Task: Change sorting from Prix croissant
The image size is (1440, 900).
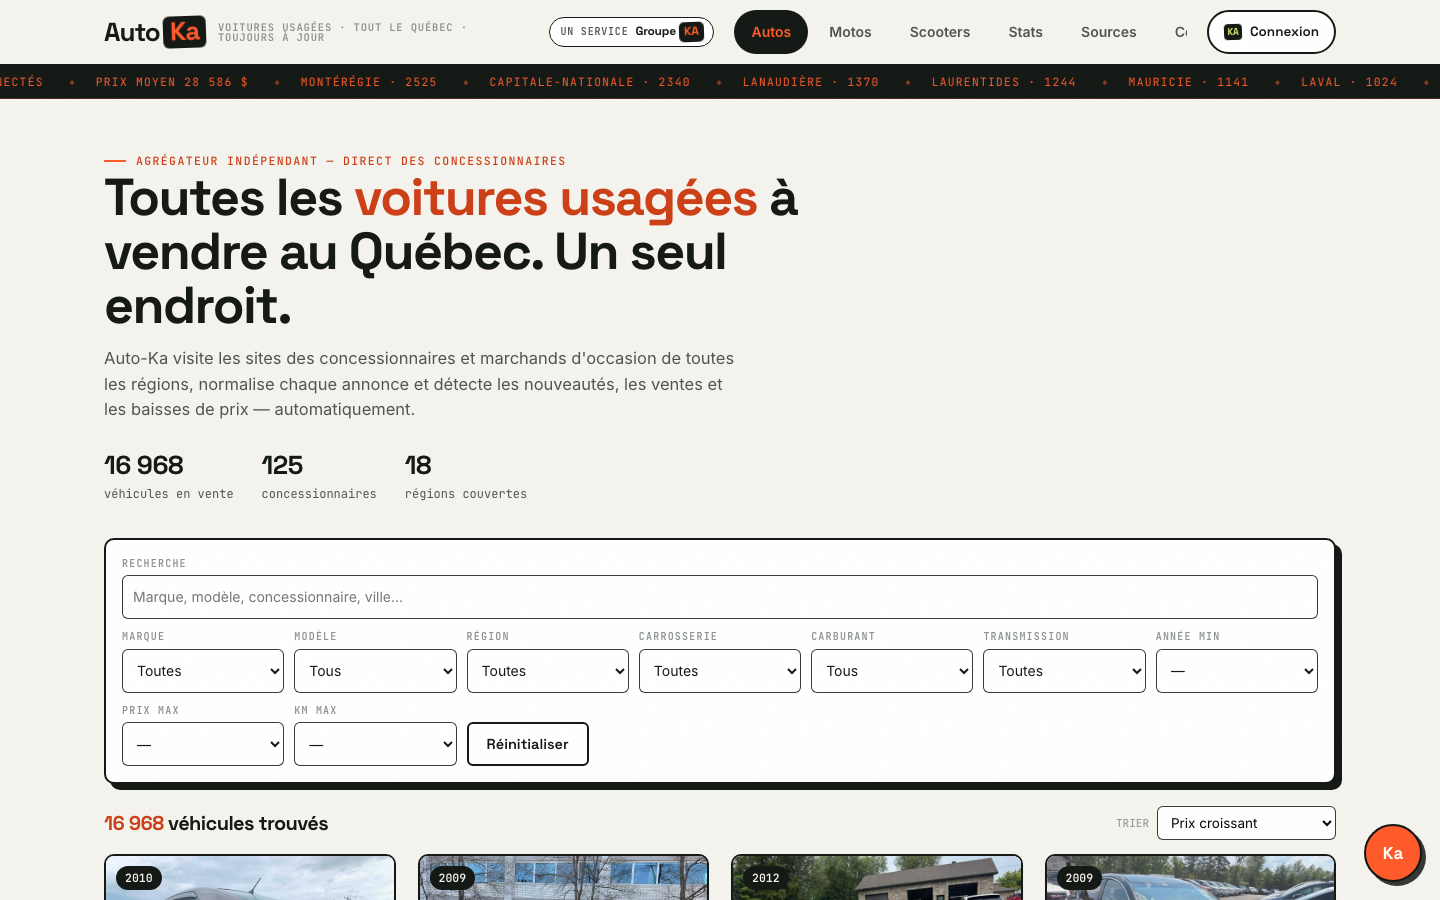Action: coord(1246,823)
